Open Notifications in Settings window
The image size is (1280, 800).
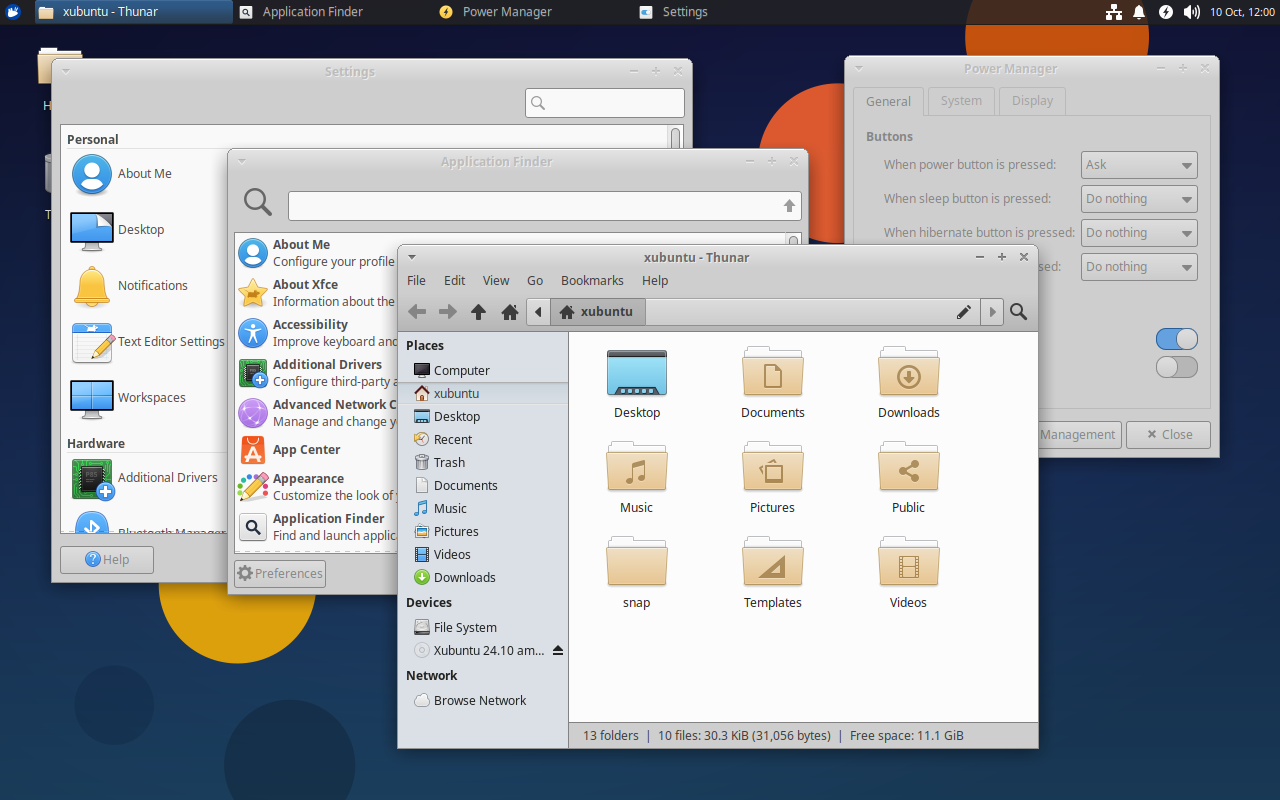(130, 286)
